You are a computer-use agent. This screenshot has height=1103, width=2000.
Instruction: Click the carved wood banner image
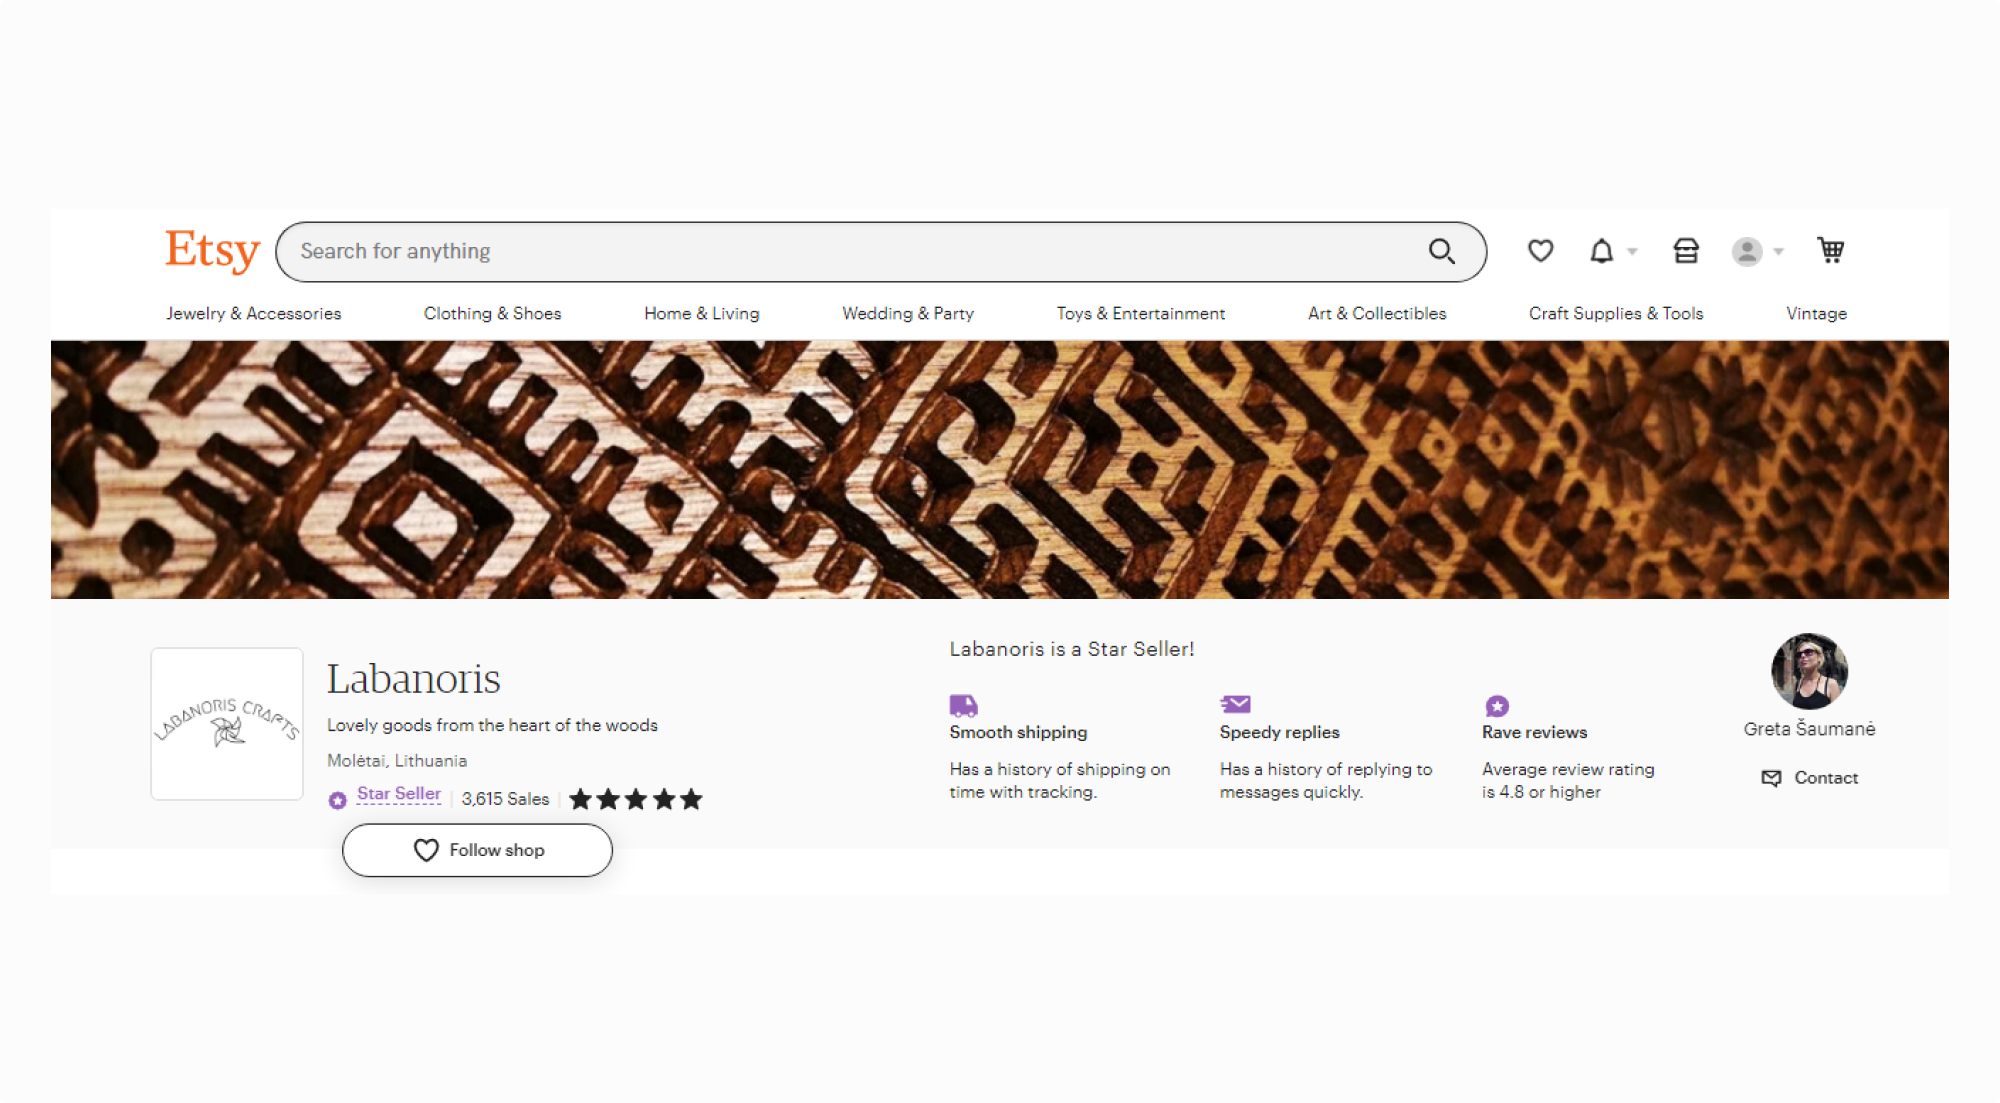[x=1000, y=470]
